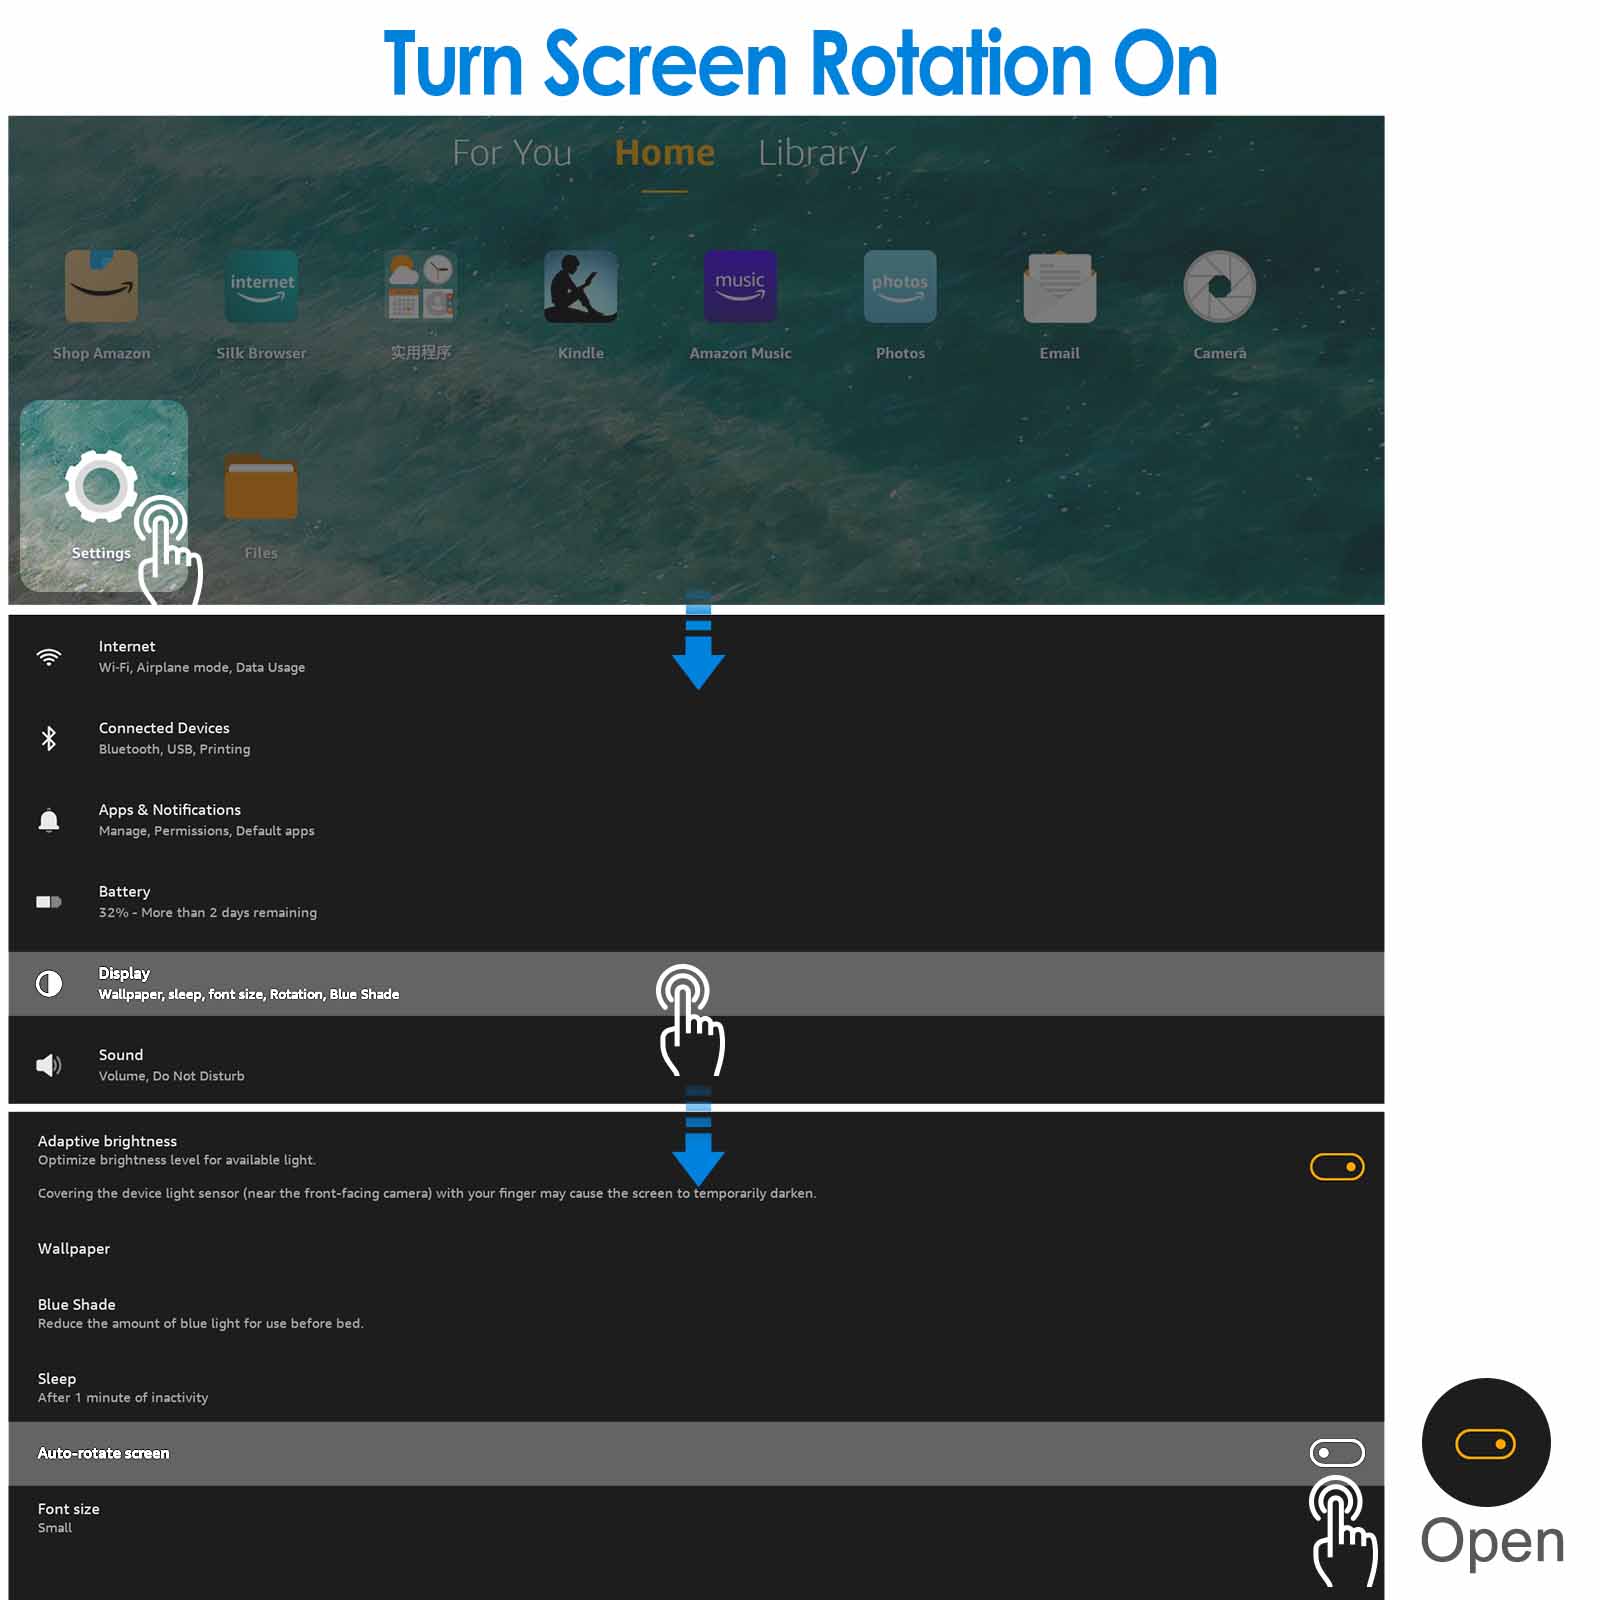The image size is (1600, 1600).
Task: Open Display settings entry
Action: (x=248, y=983)
